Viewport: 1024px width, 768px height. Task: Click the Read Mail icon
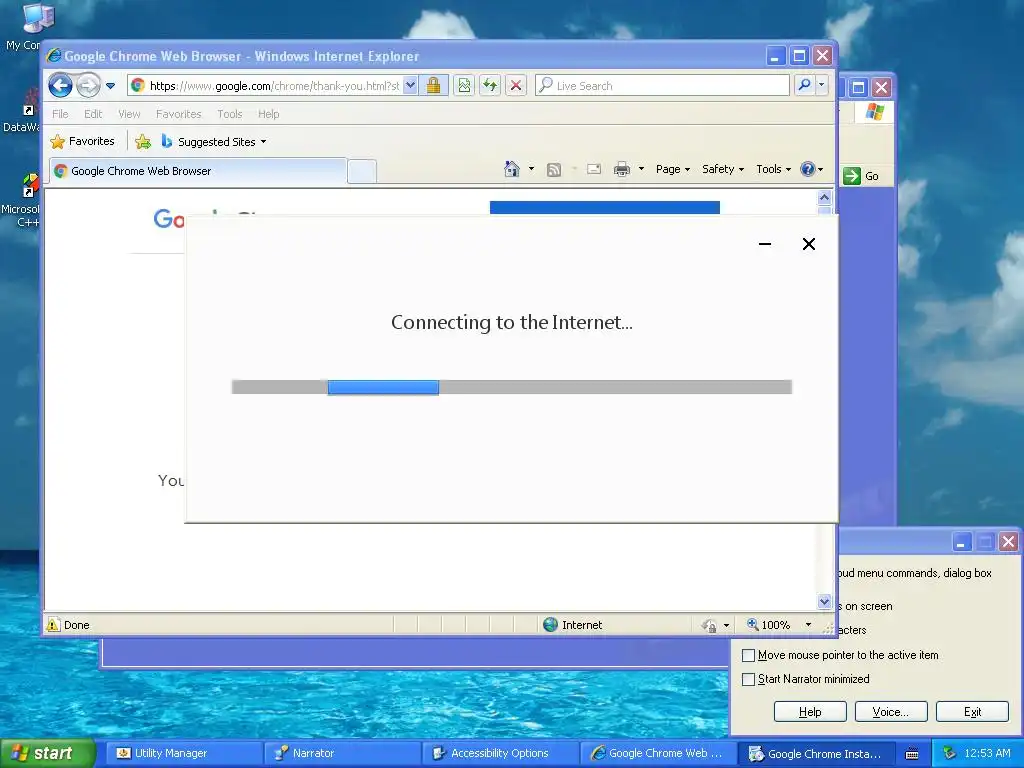point(594,169)
